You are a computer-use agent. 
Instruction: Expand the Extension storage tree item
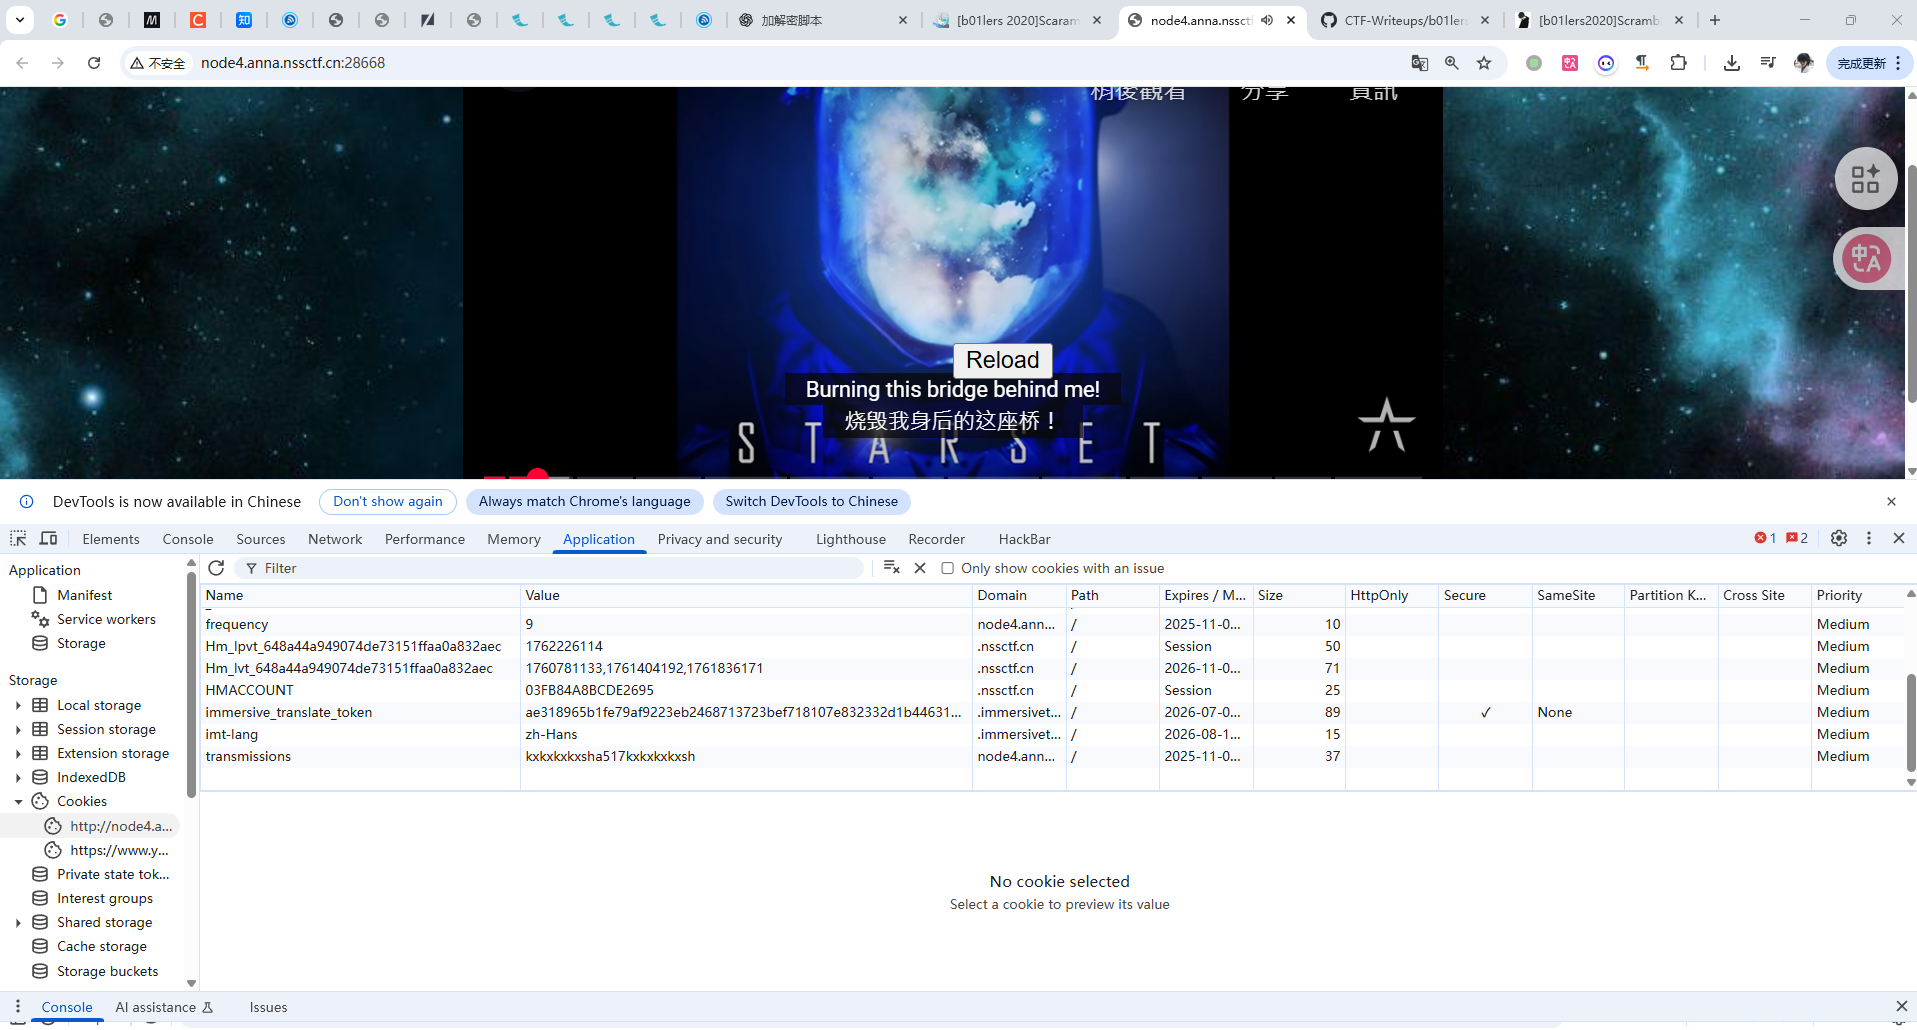point(18,753)
